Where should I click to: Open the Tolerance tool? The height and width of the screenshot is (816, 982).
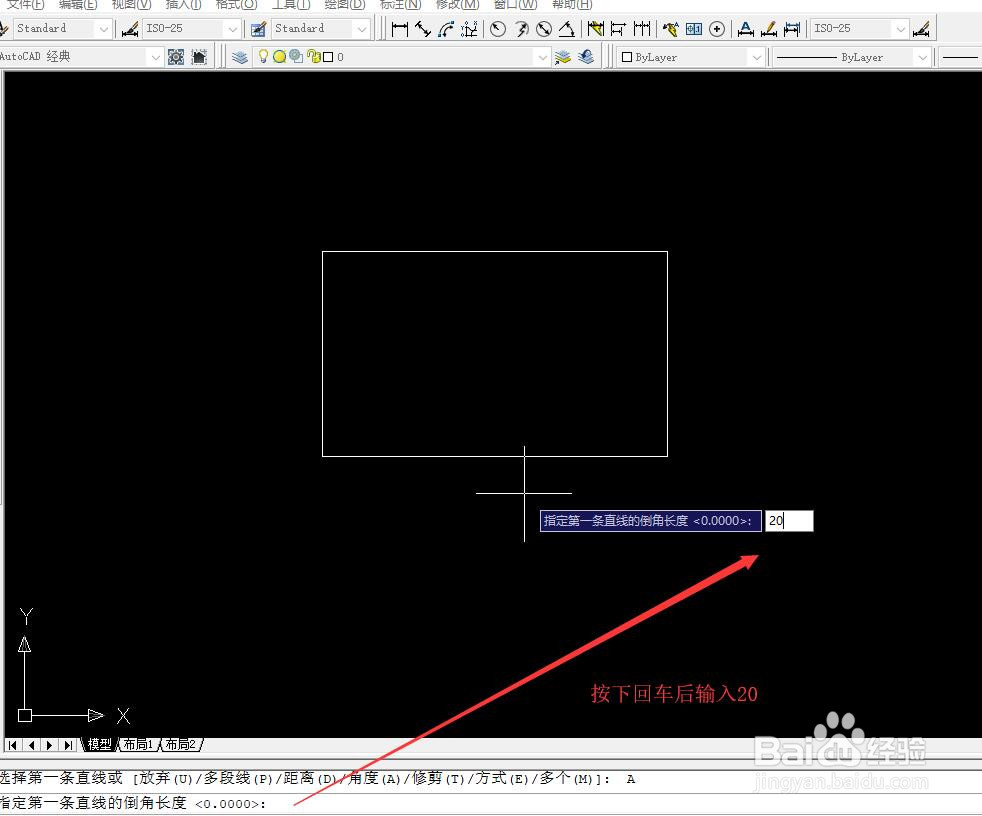tap(694, 29)
